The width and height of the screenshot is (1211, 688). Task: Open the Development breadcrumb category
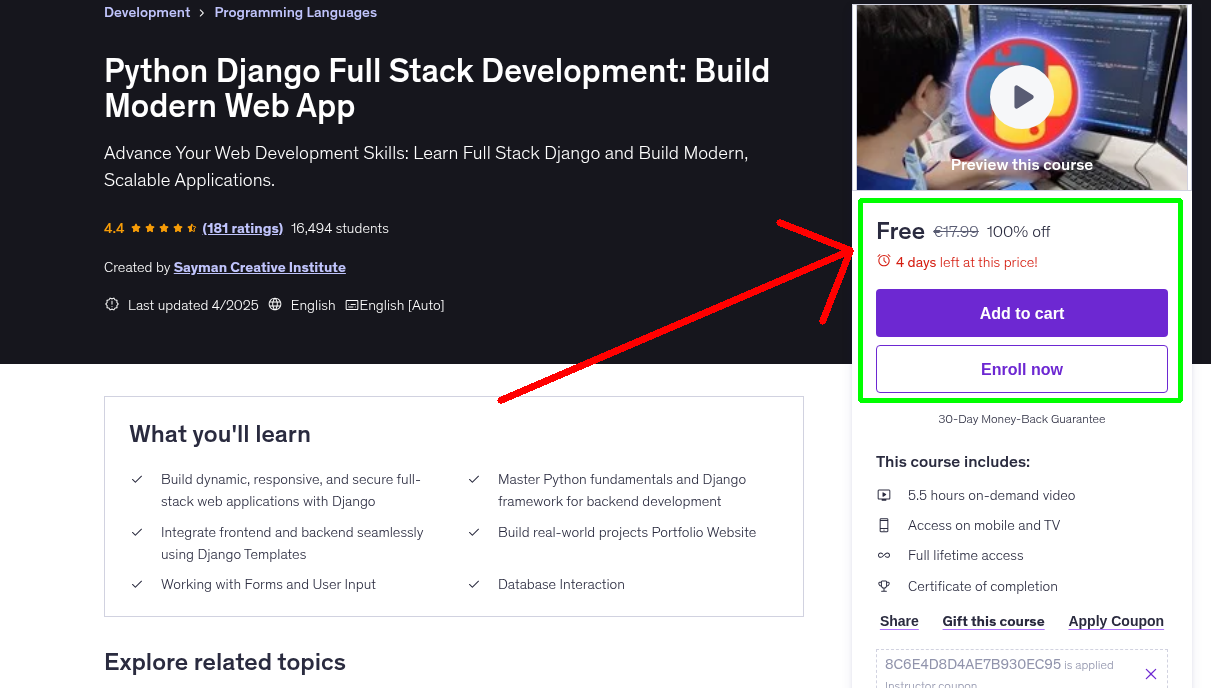tap(146, 12)
